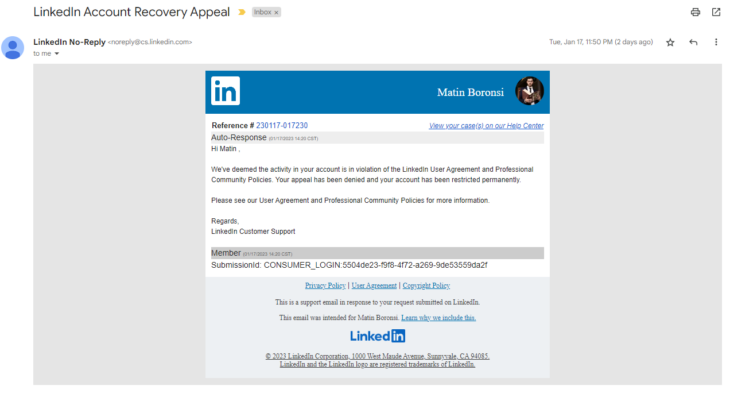Open the Privacy Policy link

pyautogui.click(x=325, y=285)
